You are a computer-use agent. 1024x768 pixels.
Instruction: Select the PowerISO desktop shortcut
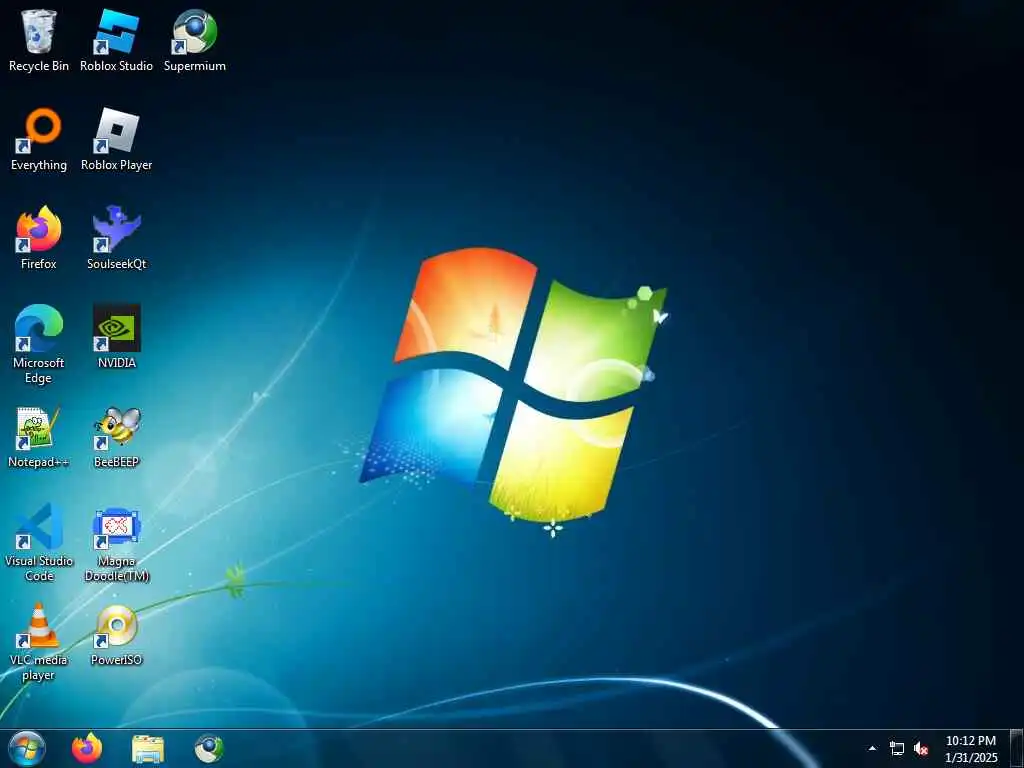116,635
